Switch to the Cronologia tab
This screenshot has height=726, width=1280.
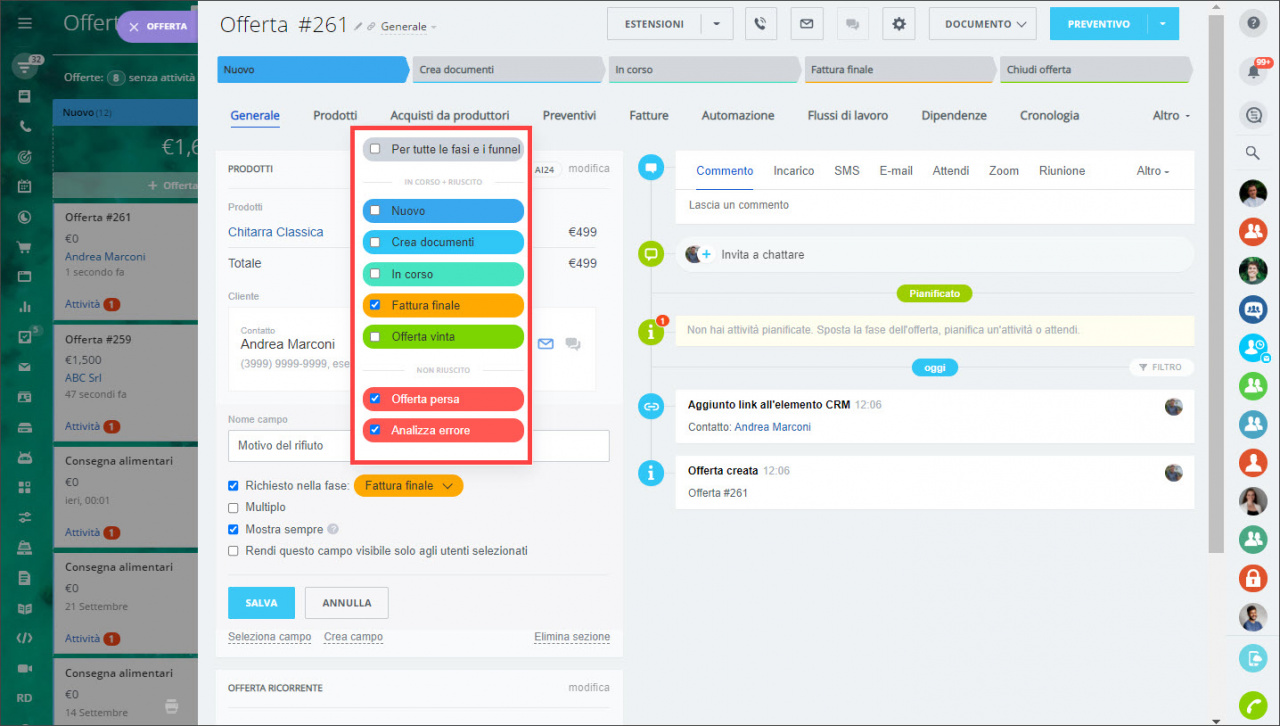(x=1049, y=116)
